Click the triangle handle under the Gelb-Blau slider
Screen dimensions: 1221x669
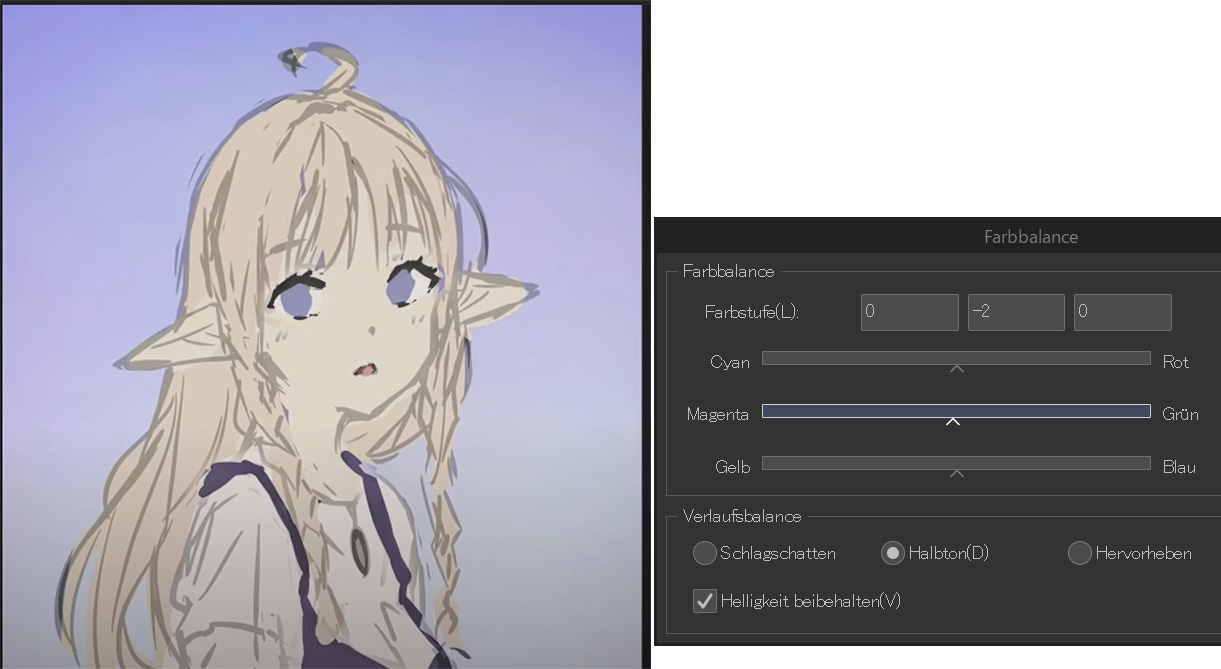pos(956,474)
